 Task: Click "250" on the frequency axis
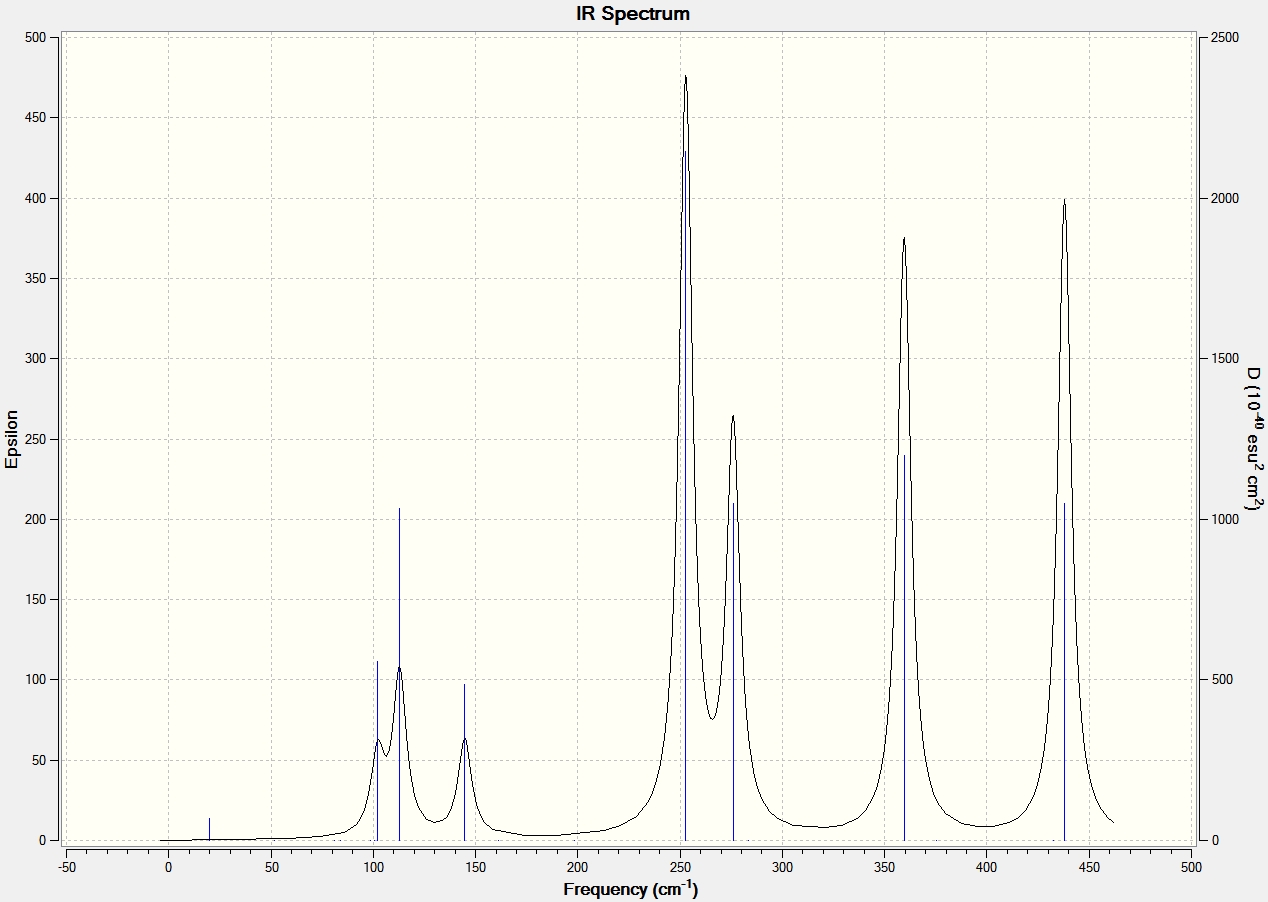680,866
